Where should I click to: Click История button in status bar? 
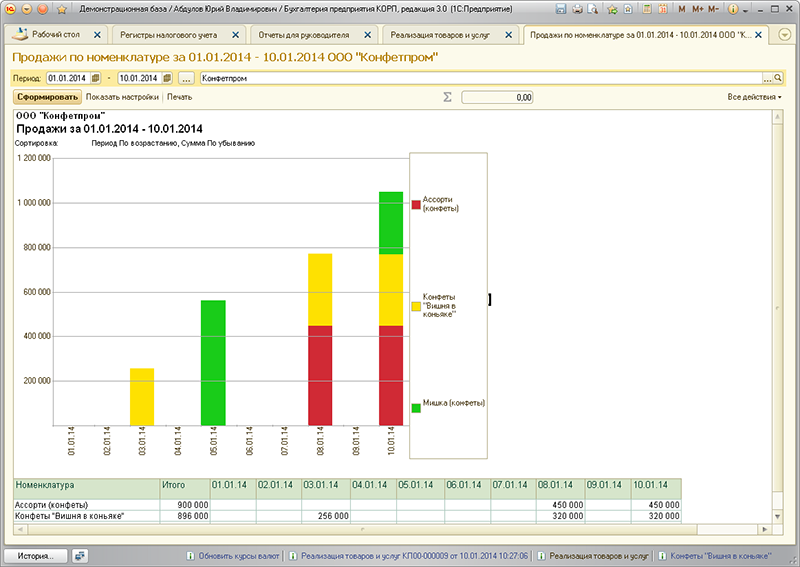pos(36,556)
